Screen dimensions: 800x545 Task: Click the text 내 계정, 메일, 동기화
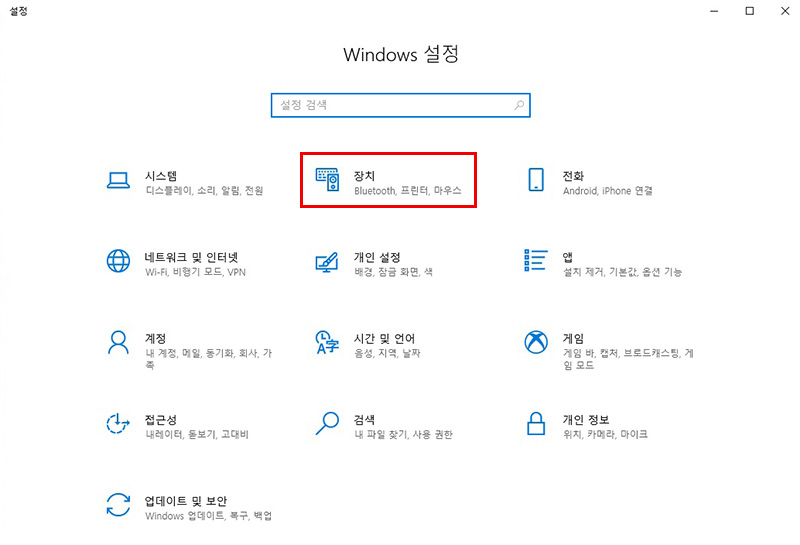190,353
